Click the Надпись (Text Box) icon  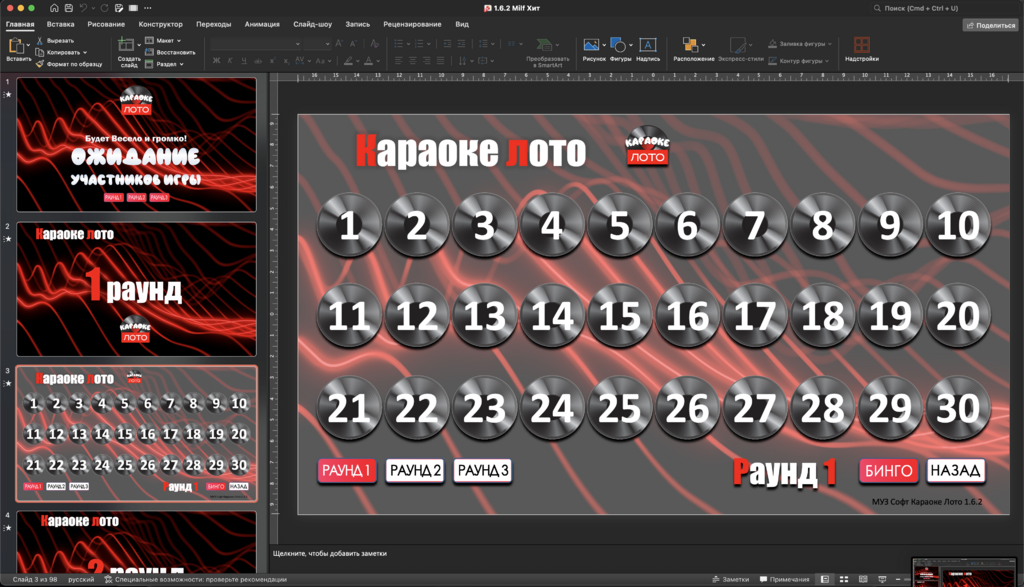pos(648,44)
